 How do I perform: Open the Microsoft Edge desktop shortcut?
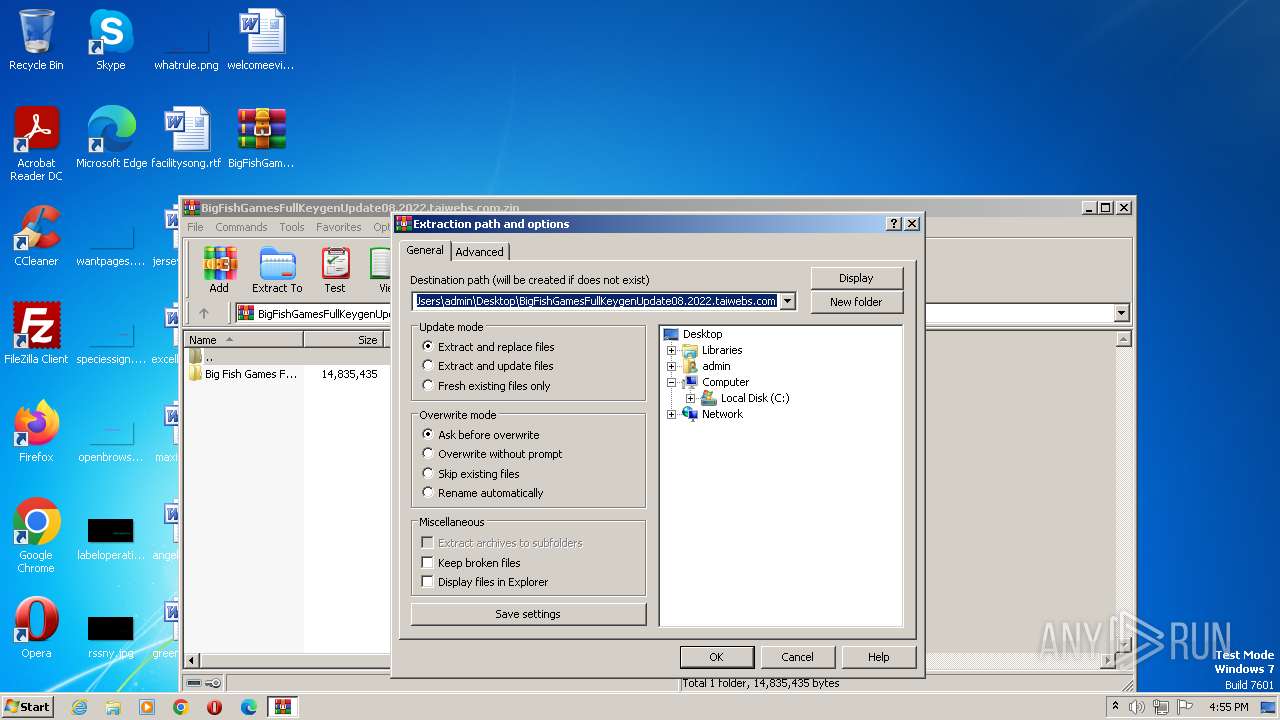pyautogui.click(x=111, y=138)
